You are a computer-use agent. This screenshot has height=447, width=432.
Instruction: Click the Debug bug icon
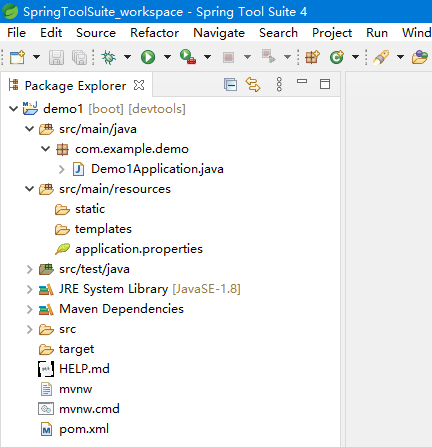point(108,57)
